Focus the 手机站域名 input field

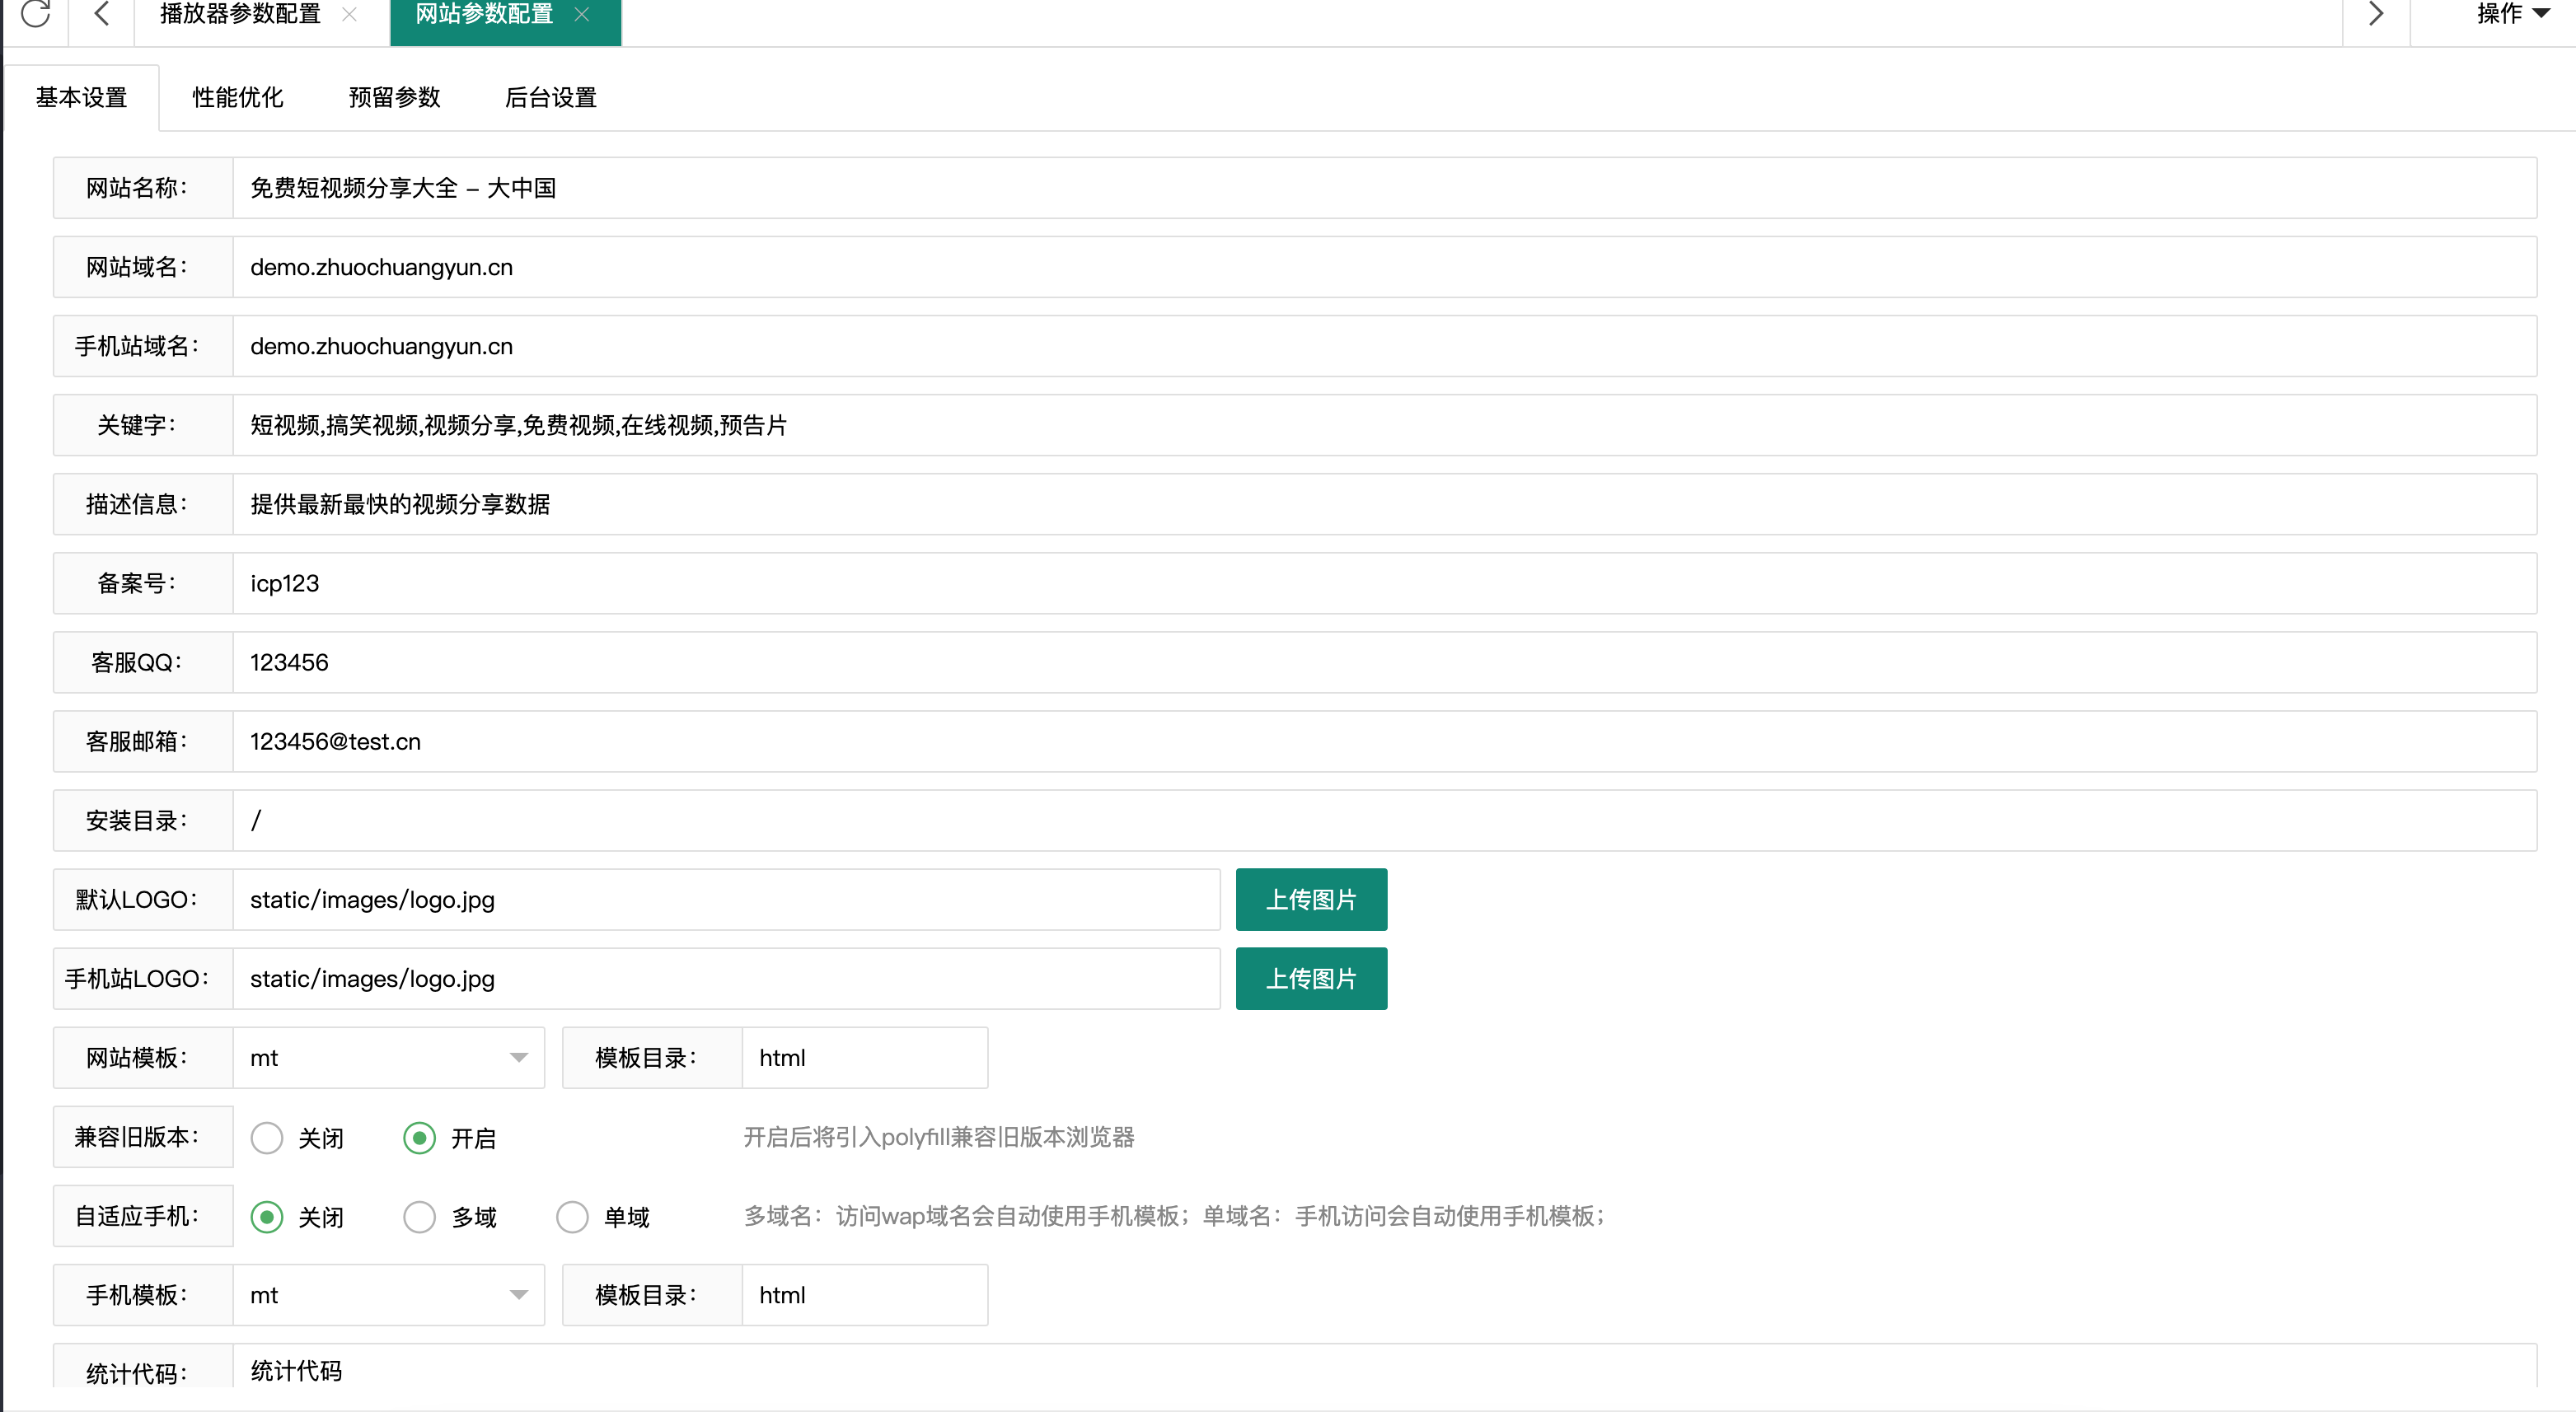(1385, 346)
